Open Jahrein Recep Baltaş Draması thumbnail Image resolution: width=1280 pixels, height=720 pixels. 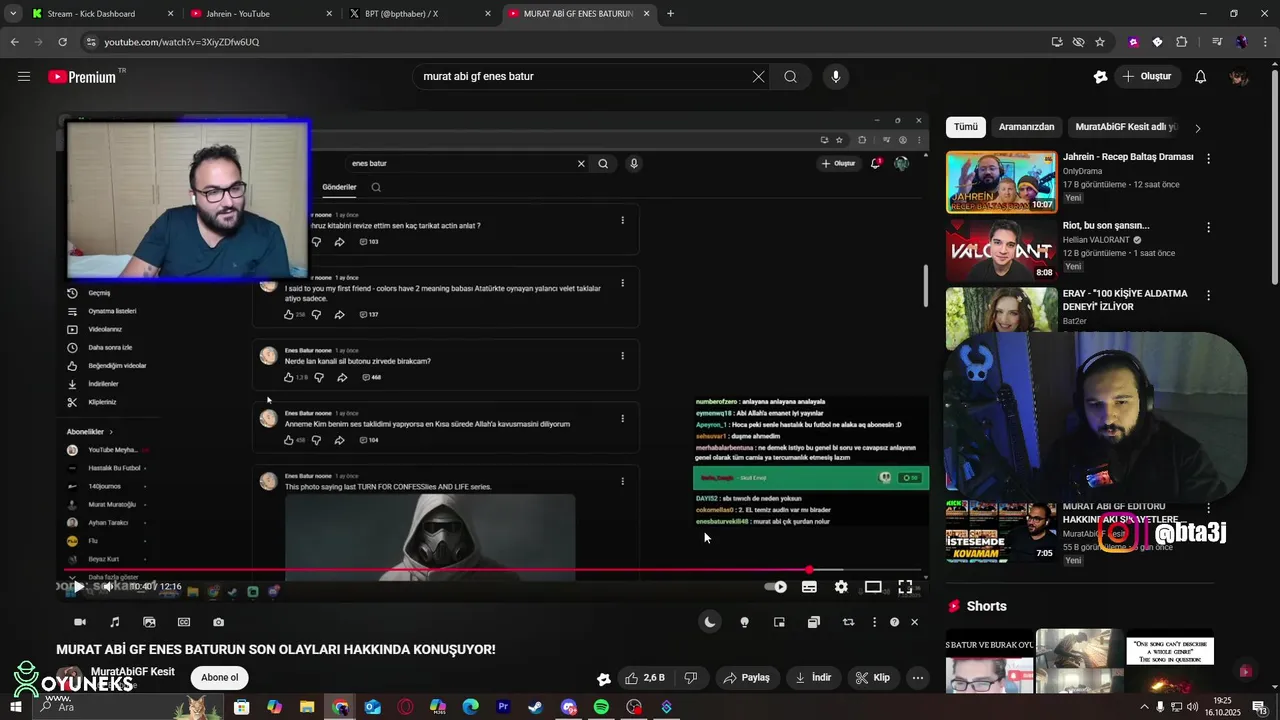(1001, 182)
